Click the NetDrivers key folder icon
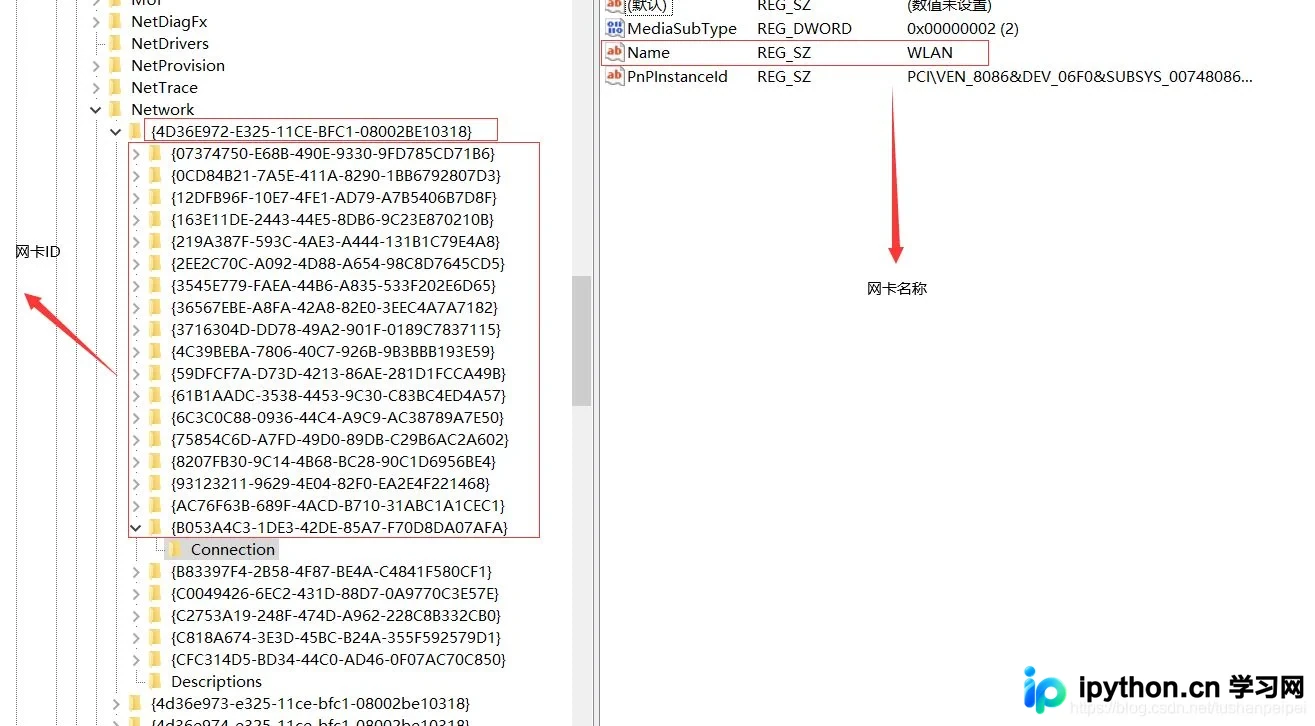Screen dimensions: 1315x726 pyautogui.click(x=115, y=43)
